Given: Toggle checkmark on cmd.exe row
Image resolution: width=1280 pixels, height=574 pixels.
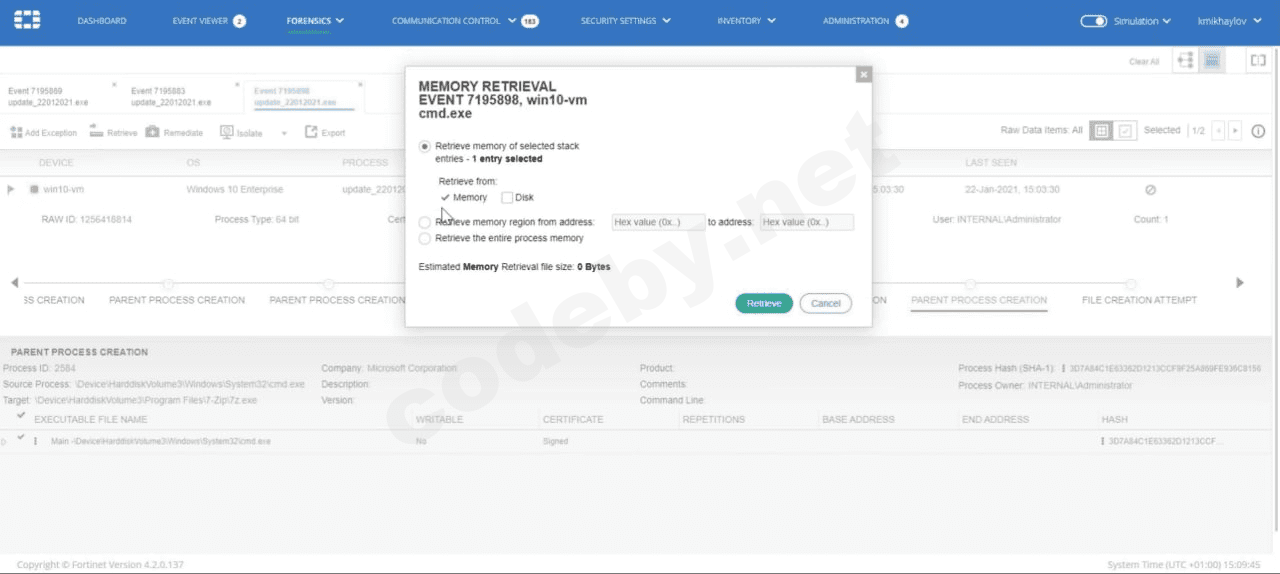Looking at the screenshot, I should (21, 437).
